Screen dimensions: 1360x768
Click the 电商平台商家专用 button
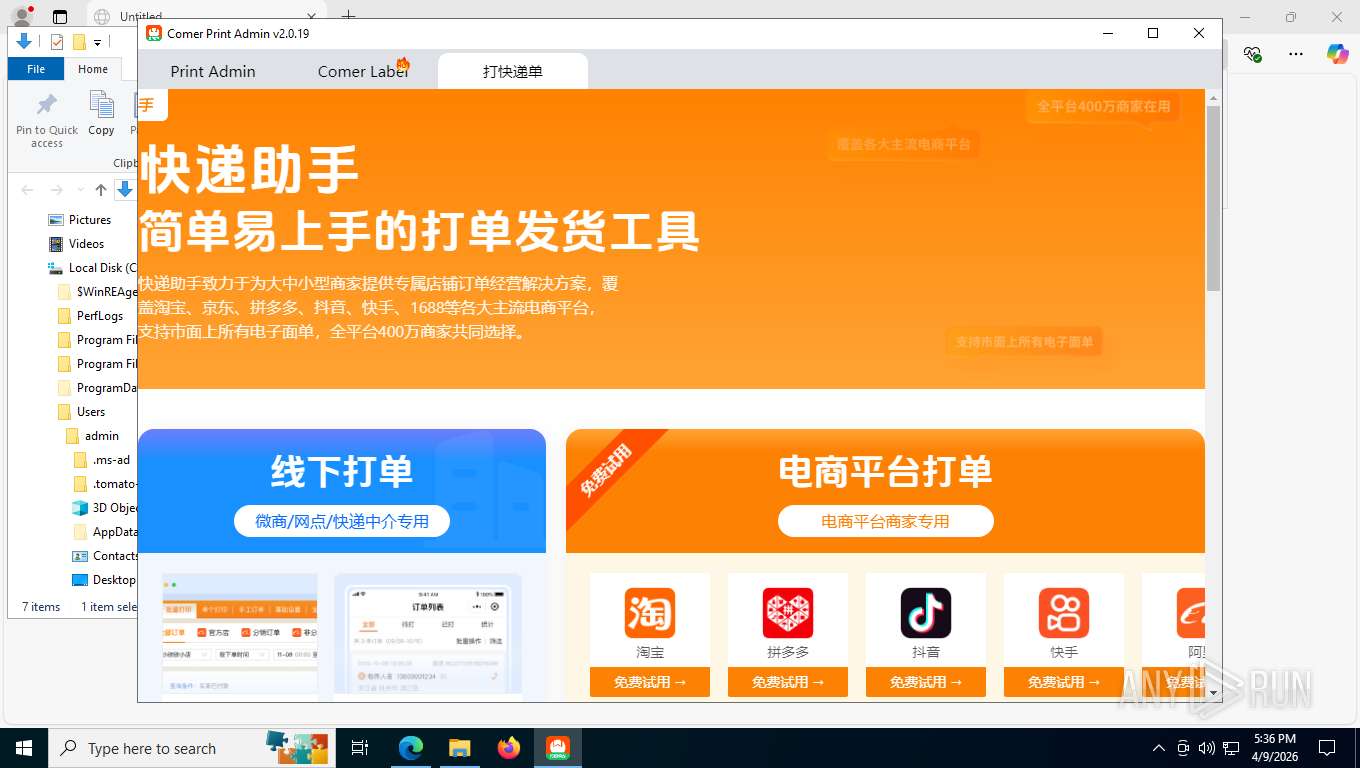(x=886, y=521)
